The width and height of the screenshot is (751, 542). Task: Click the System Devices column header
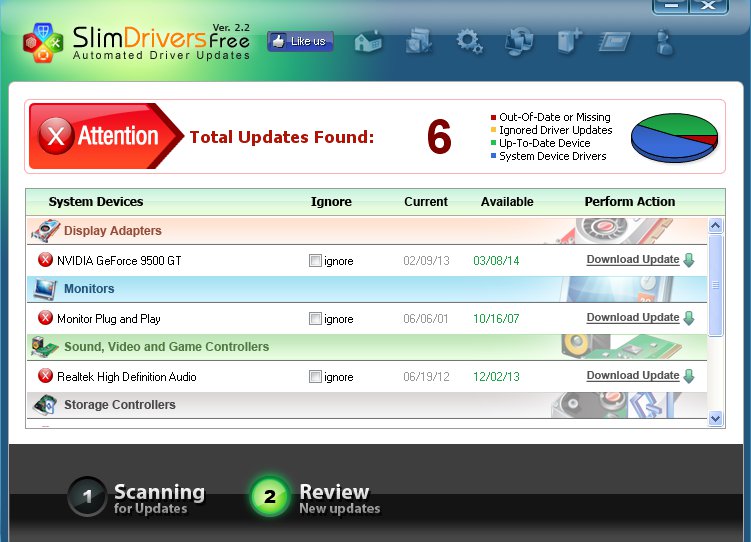tap(96, 202)
